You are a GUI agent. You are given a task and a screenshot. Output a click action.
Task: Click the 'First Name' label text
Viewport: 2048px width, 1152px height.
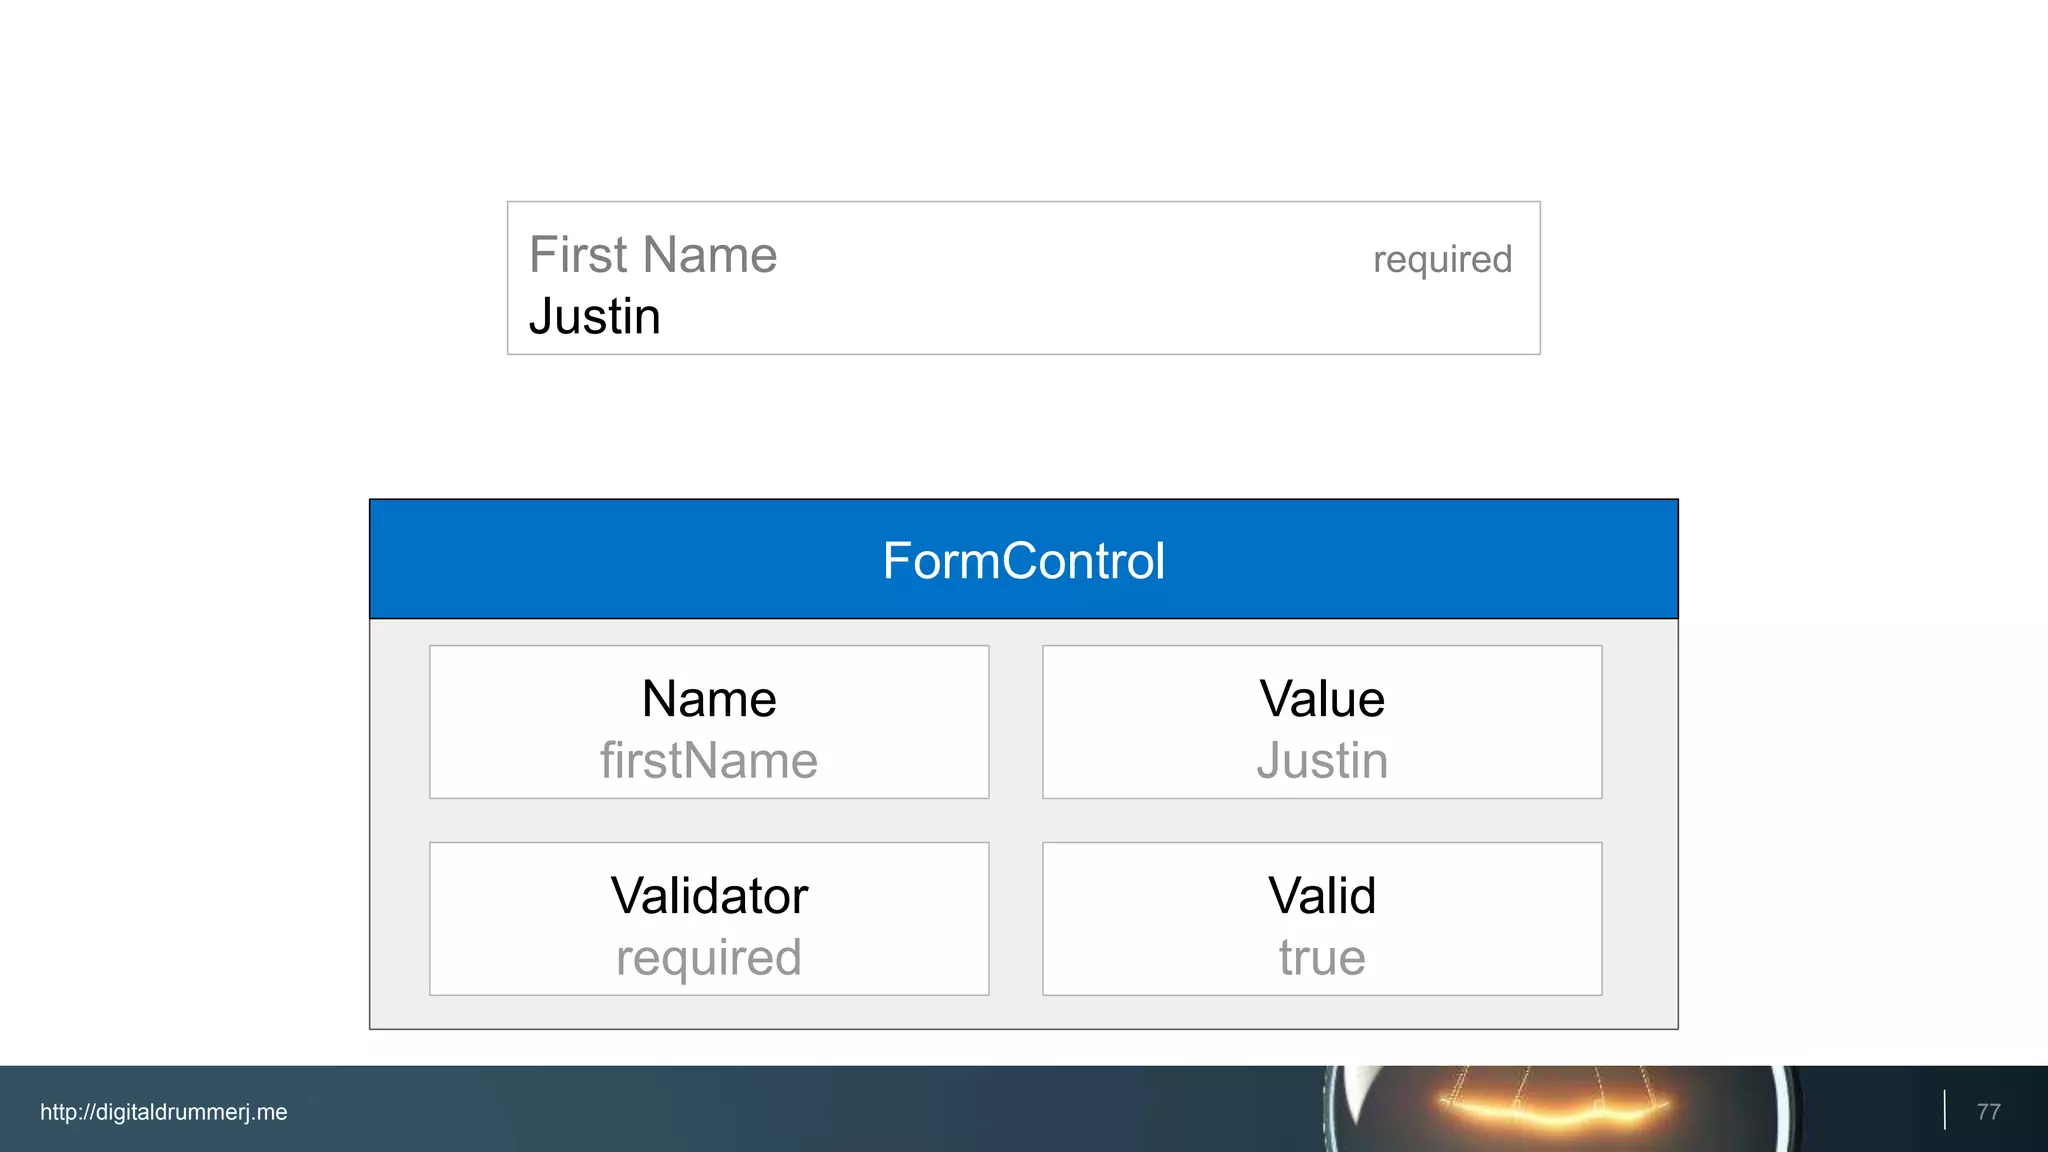coord(653,254)
